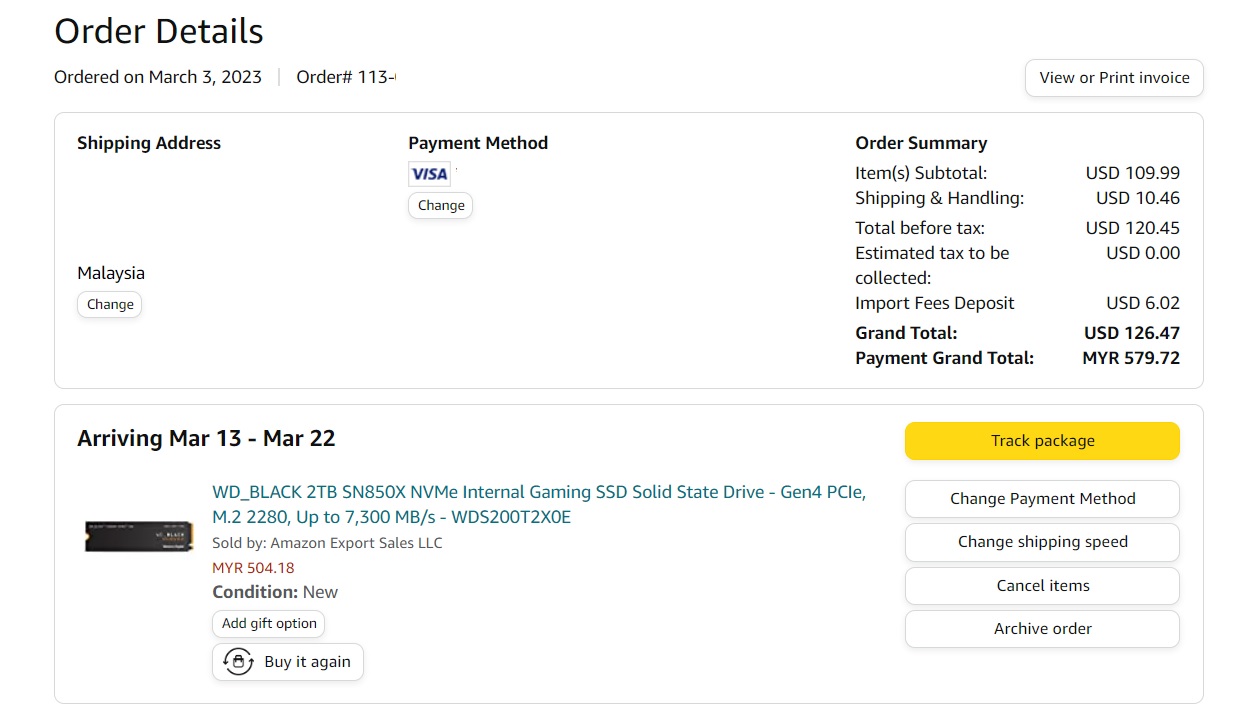Open the WD_BLACK SSD product thumbnail

(138, 536)
